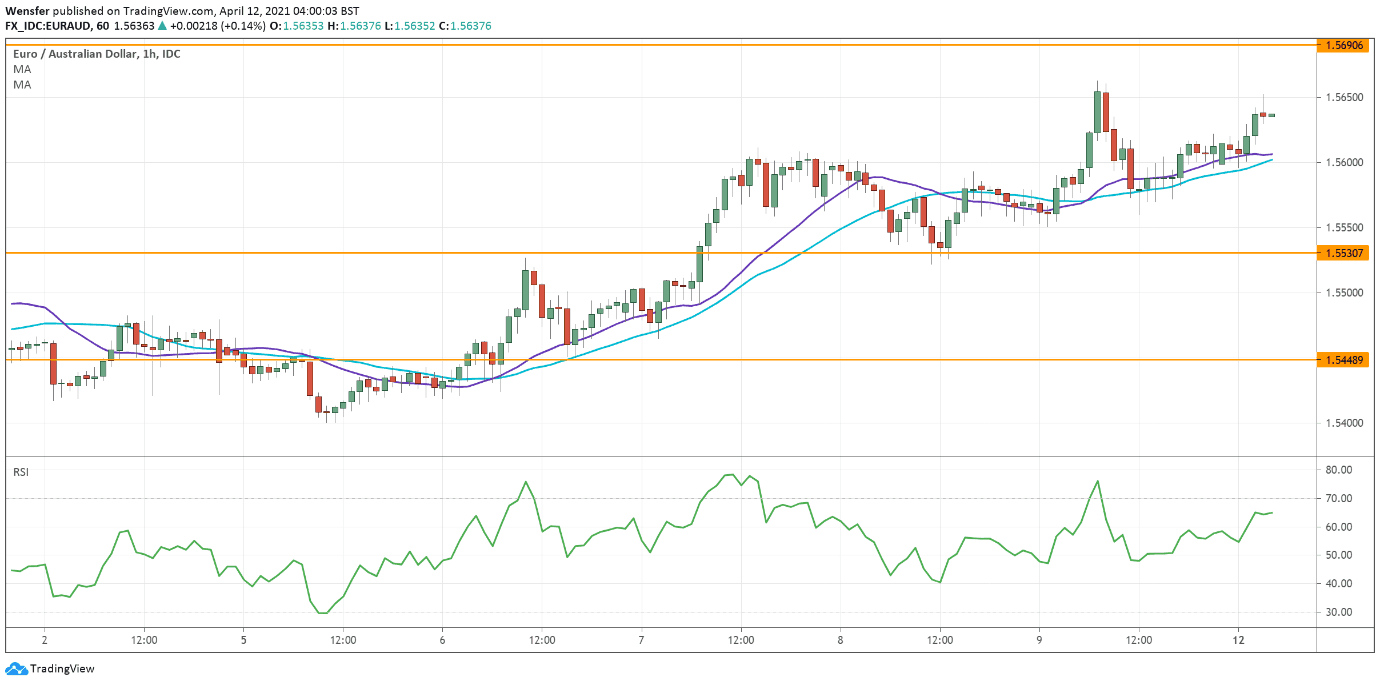The height and width of the screenshot is (685, 1380).
Task: Click the 1.55307 orange price label
Action: coord(1344,254)
